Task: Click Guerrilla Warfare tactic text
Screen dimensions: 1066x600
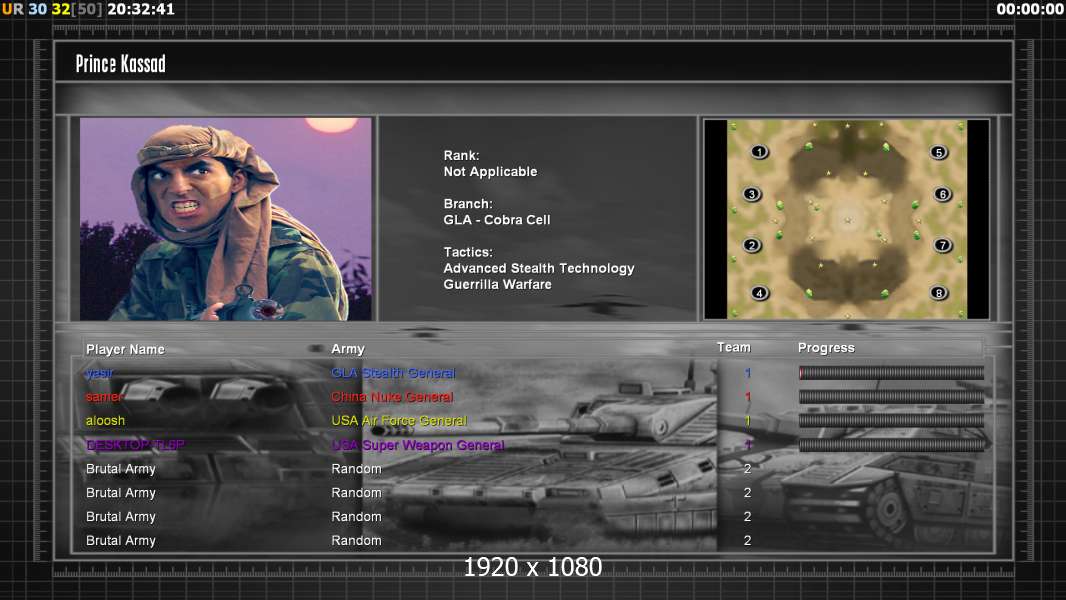Action: pos(498,285)
